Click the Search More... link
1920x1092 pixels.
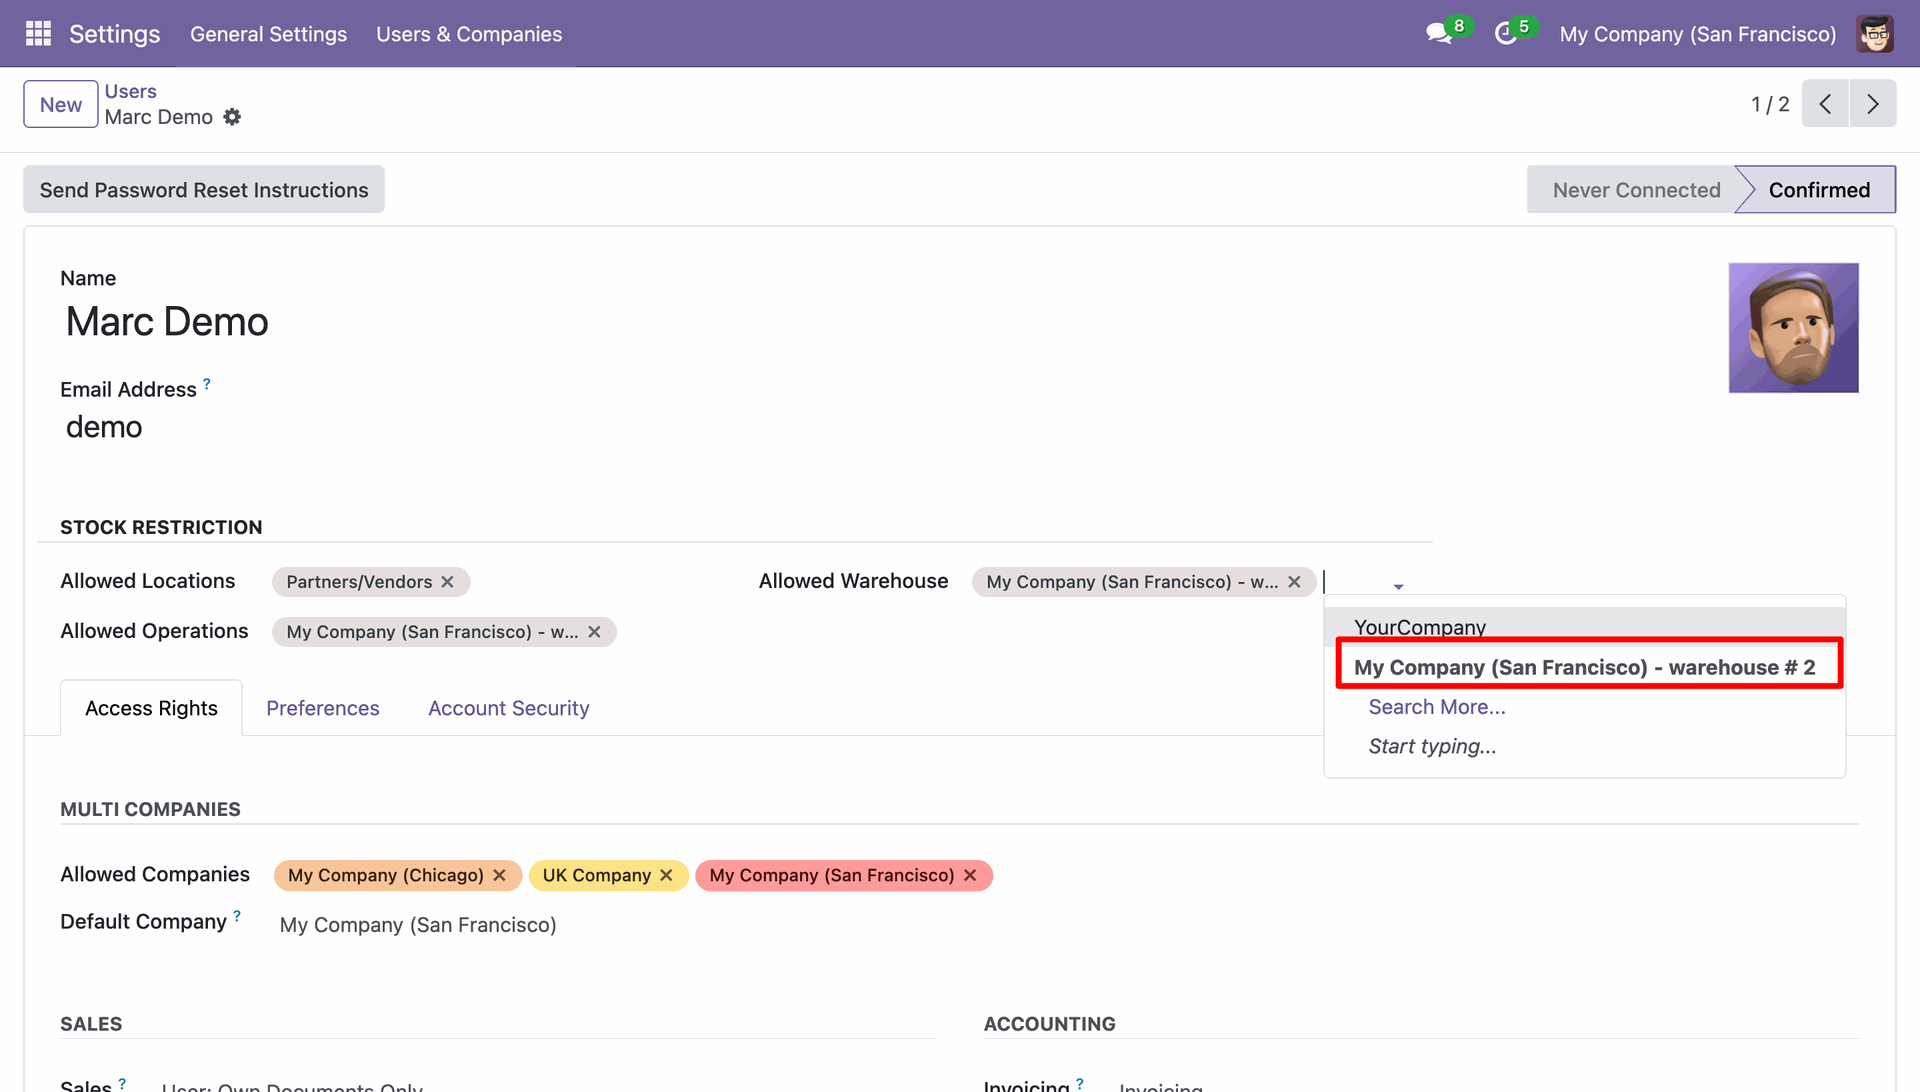[1436, 707]
